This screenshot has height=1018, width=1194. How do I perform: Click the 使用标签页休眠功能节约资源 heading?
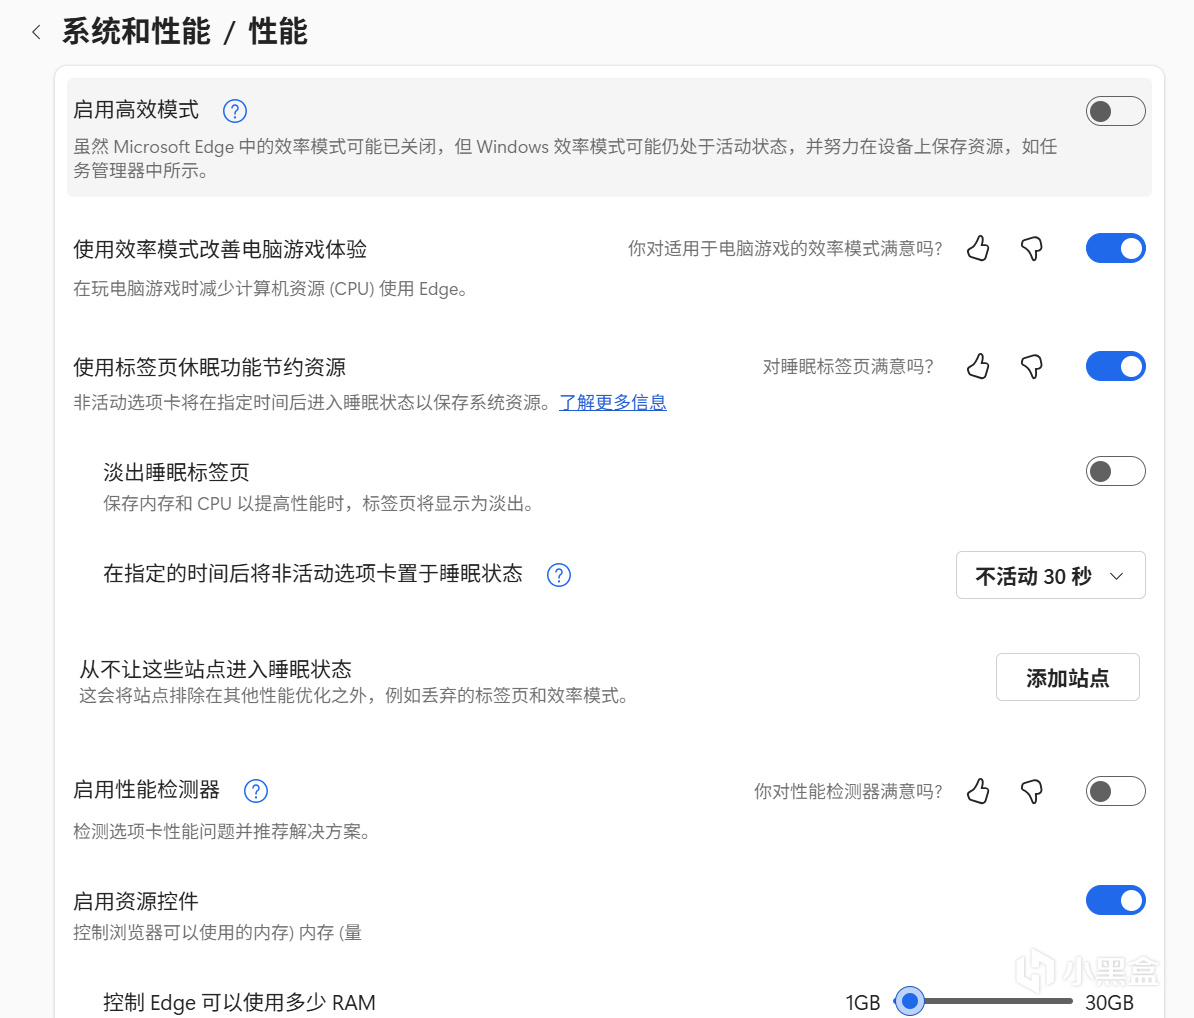coord(209,367)
